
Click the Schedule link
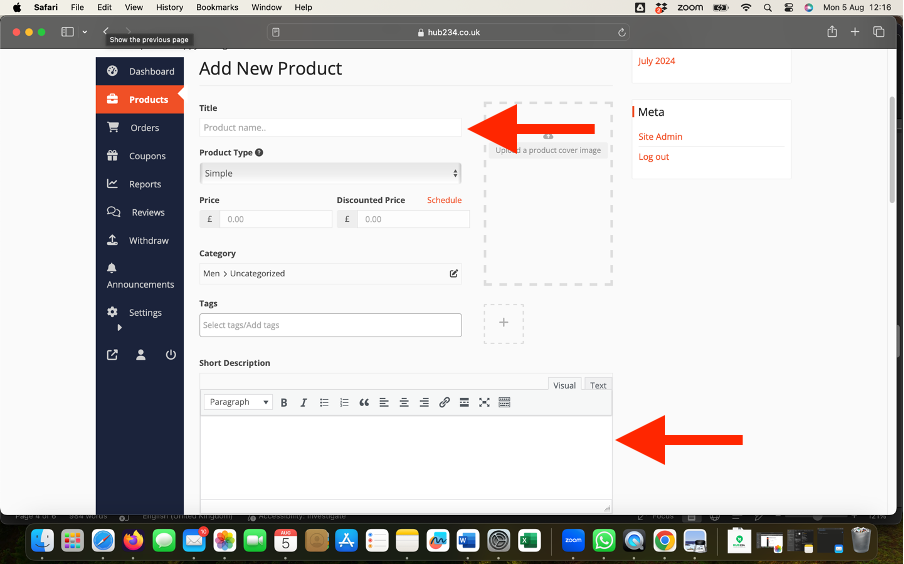click(x=444, y=200)
